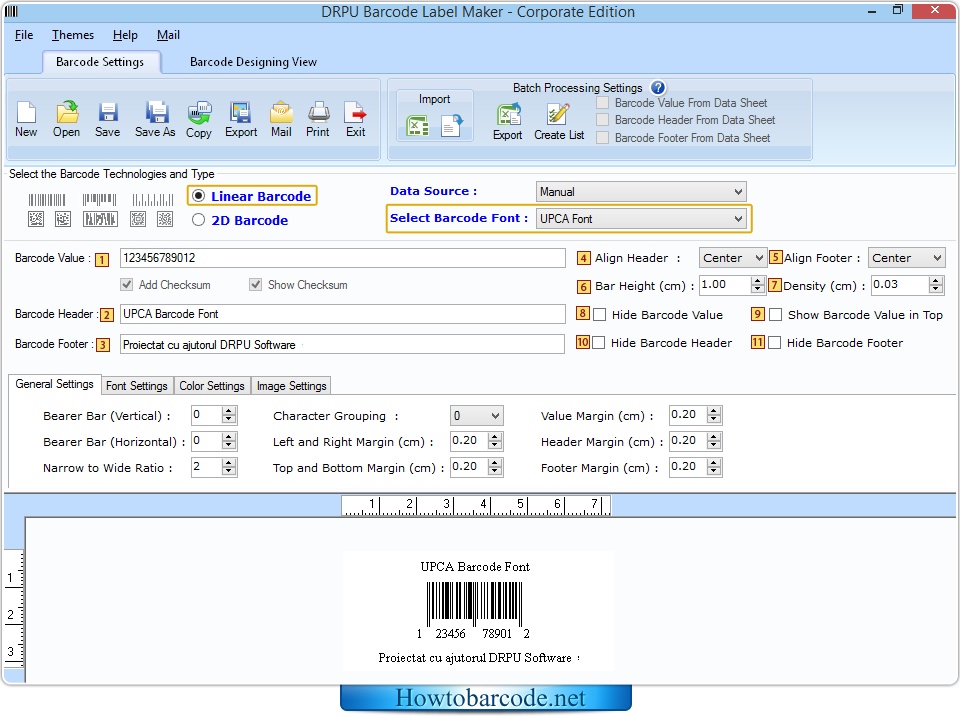This screenshot has height=717, width=960.
Task: Open the General Settings tab
Action: click(54, 384)
